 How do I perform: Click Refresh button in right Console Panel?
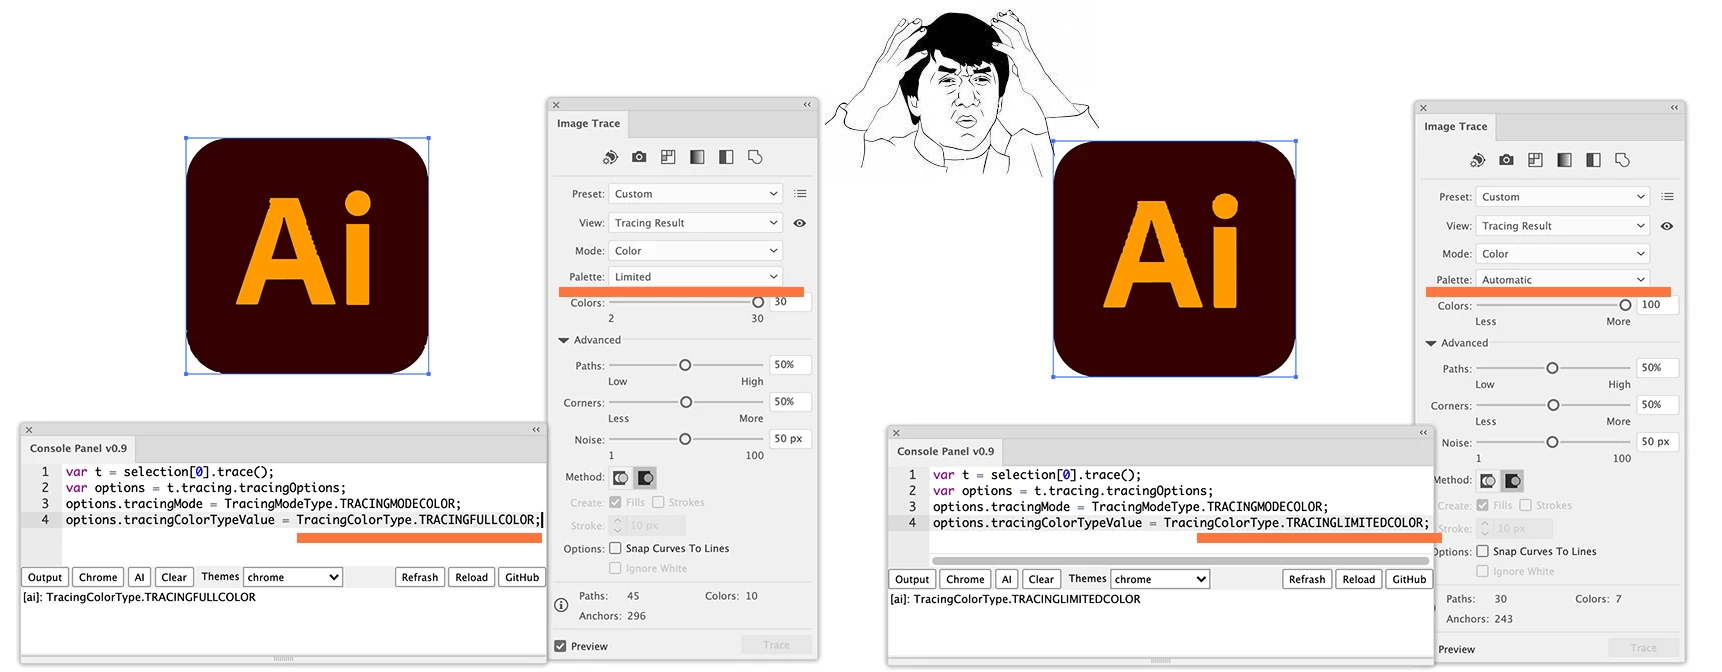(1307, 579)
